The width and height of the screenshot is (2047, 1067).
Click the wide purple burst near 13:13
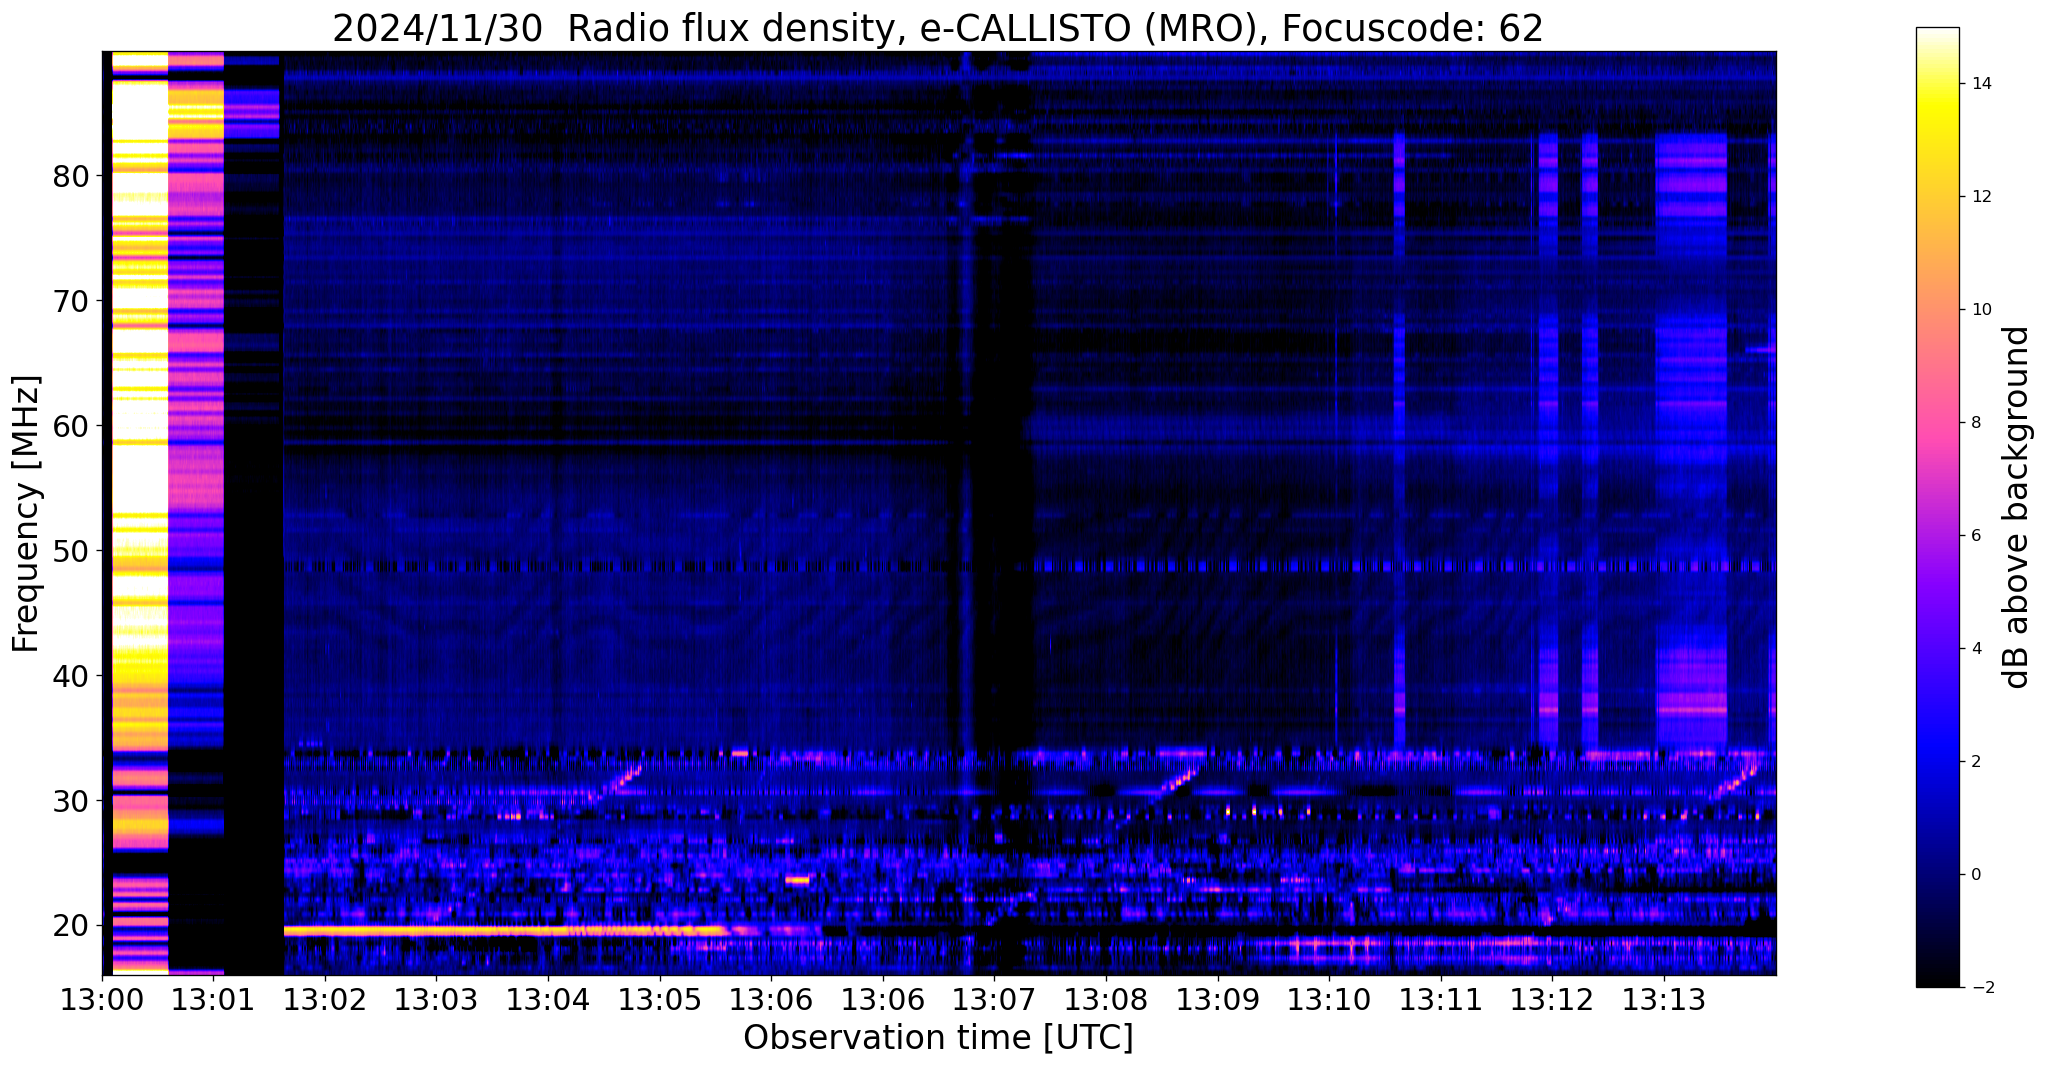1691,440
